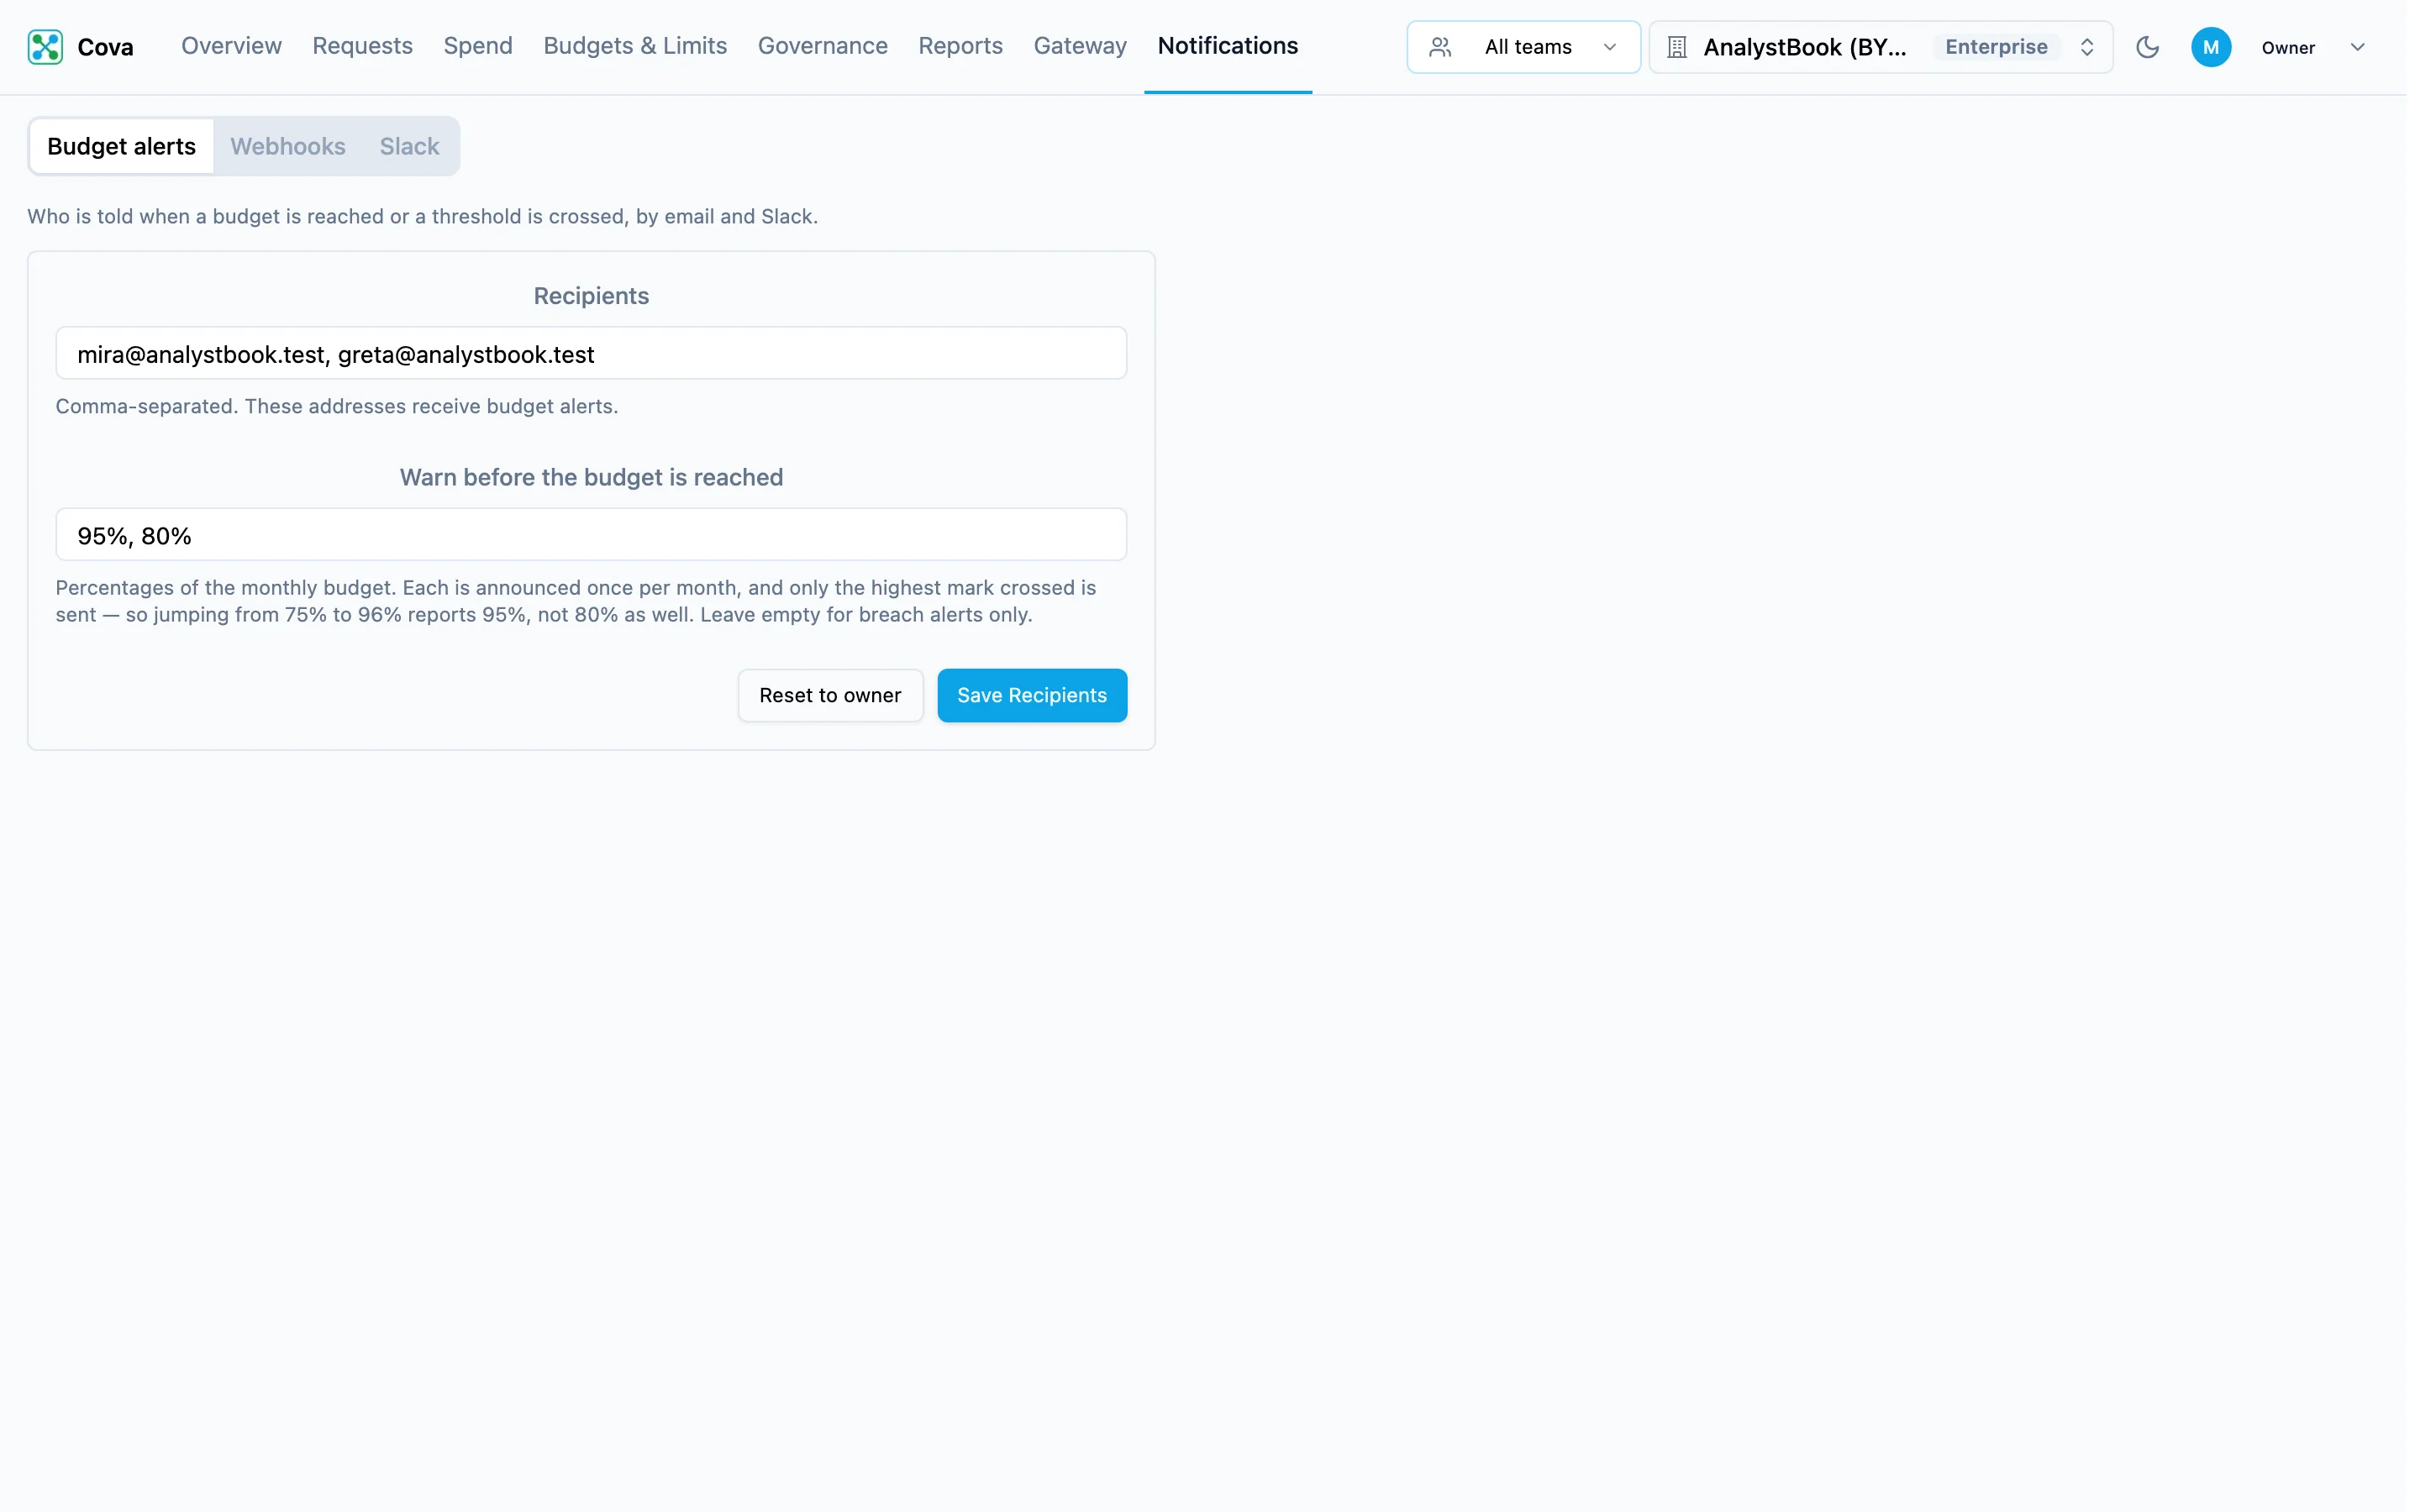2420x1512 pixels.
Task: Open the Reports section
Action: [960, 46]
